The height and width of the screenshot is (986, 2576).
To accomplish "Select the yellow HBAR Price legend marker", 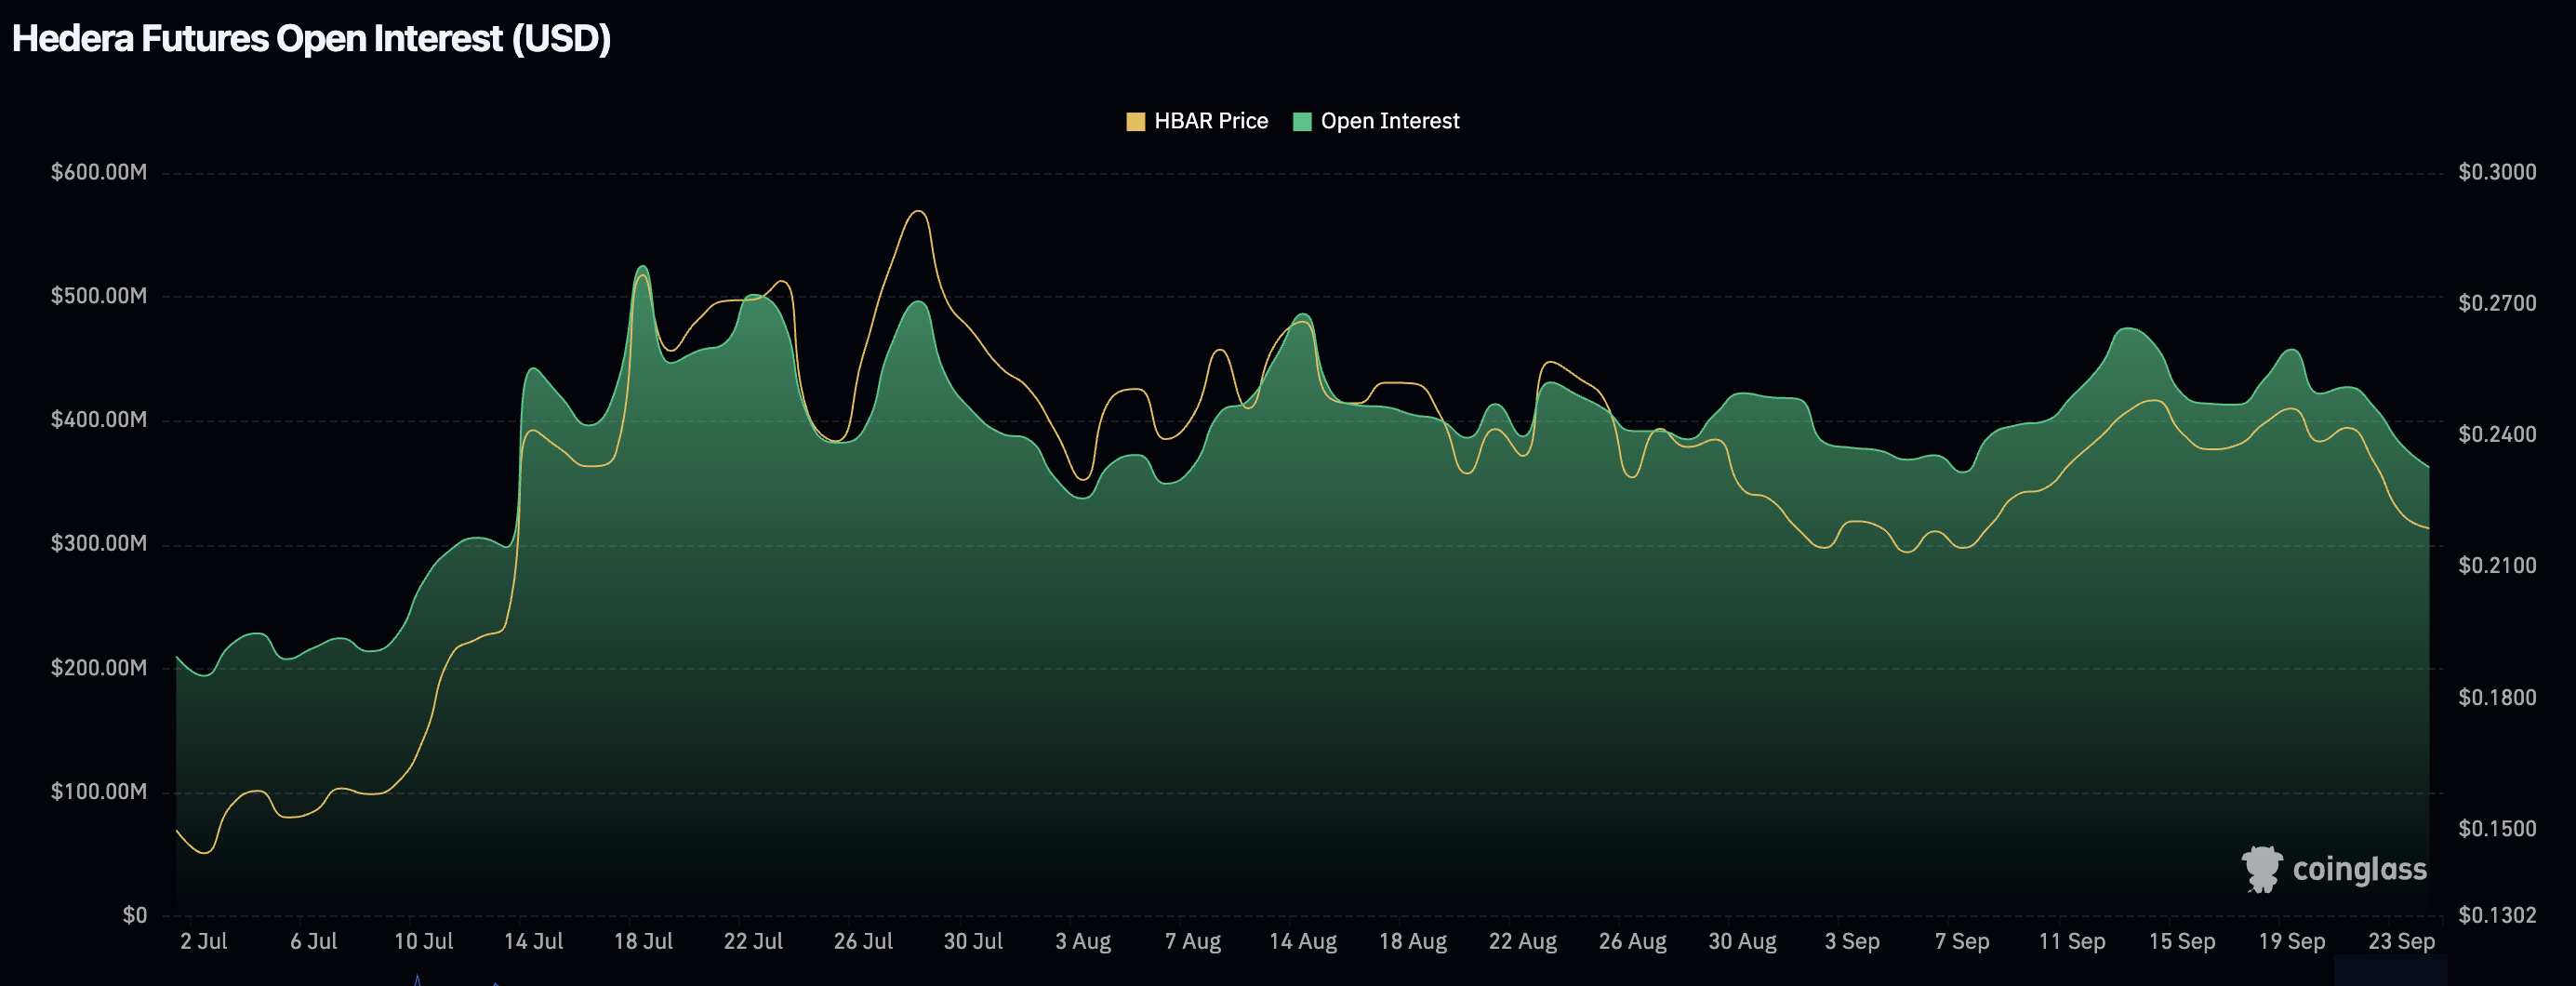I will [x=1136, y=120].
